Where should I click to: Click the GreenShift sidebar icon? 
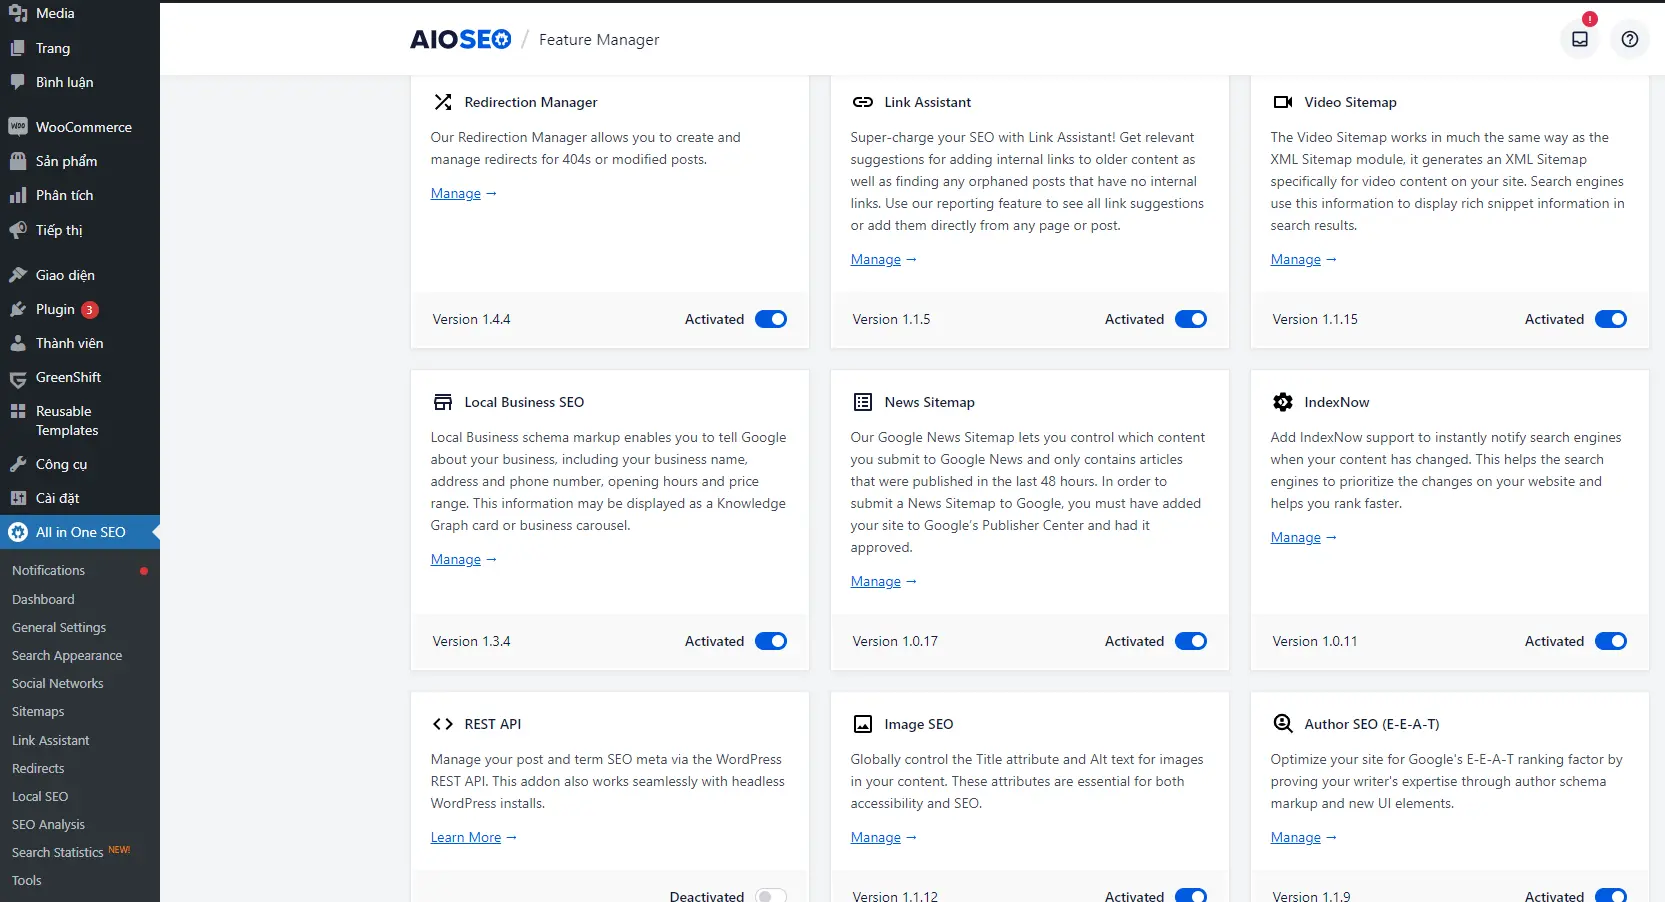click(18, 378)
